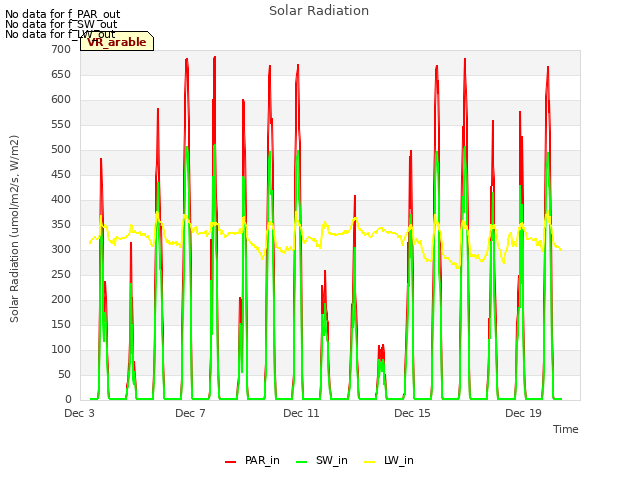Click the 650 y-axis tick label
This screenshot has height=480, width=640.
click(61, 75)
